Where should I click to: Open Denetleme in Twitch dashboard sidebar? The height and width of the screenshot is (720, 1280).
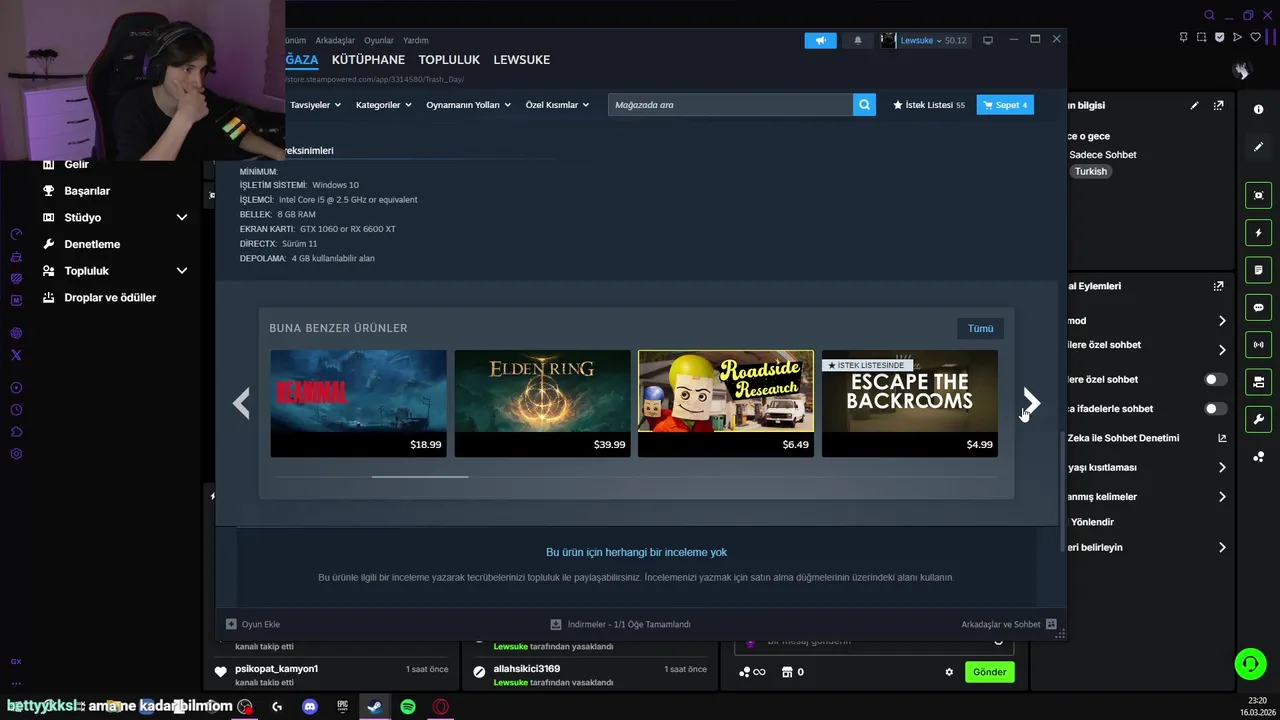92,244
